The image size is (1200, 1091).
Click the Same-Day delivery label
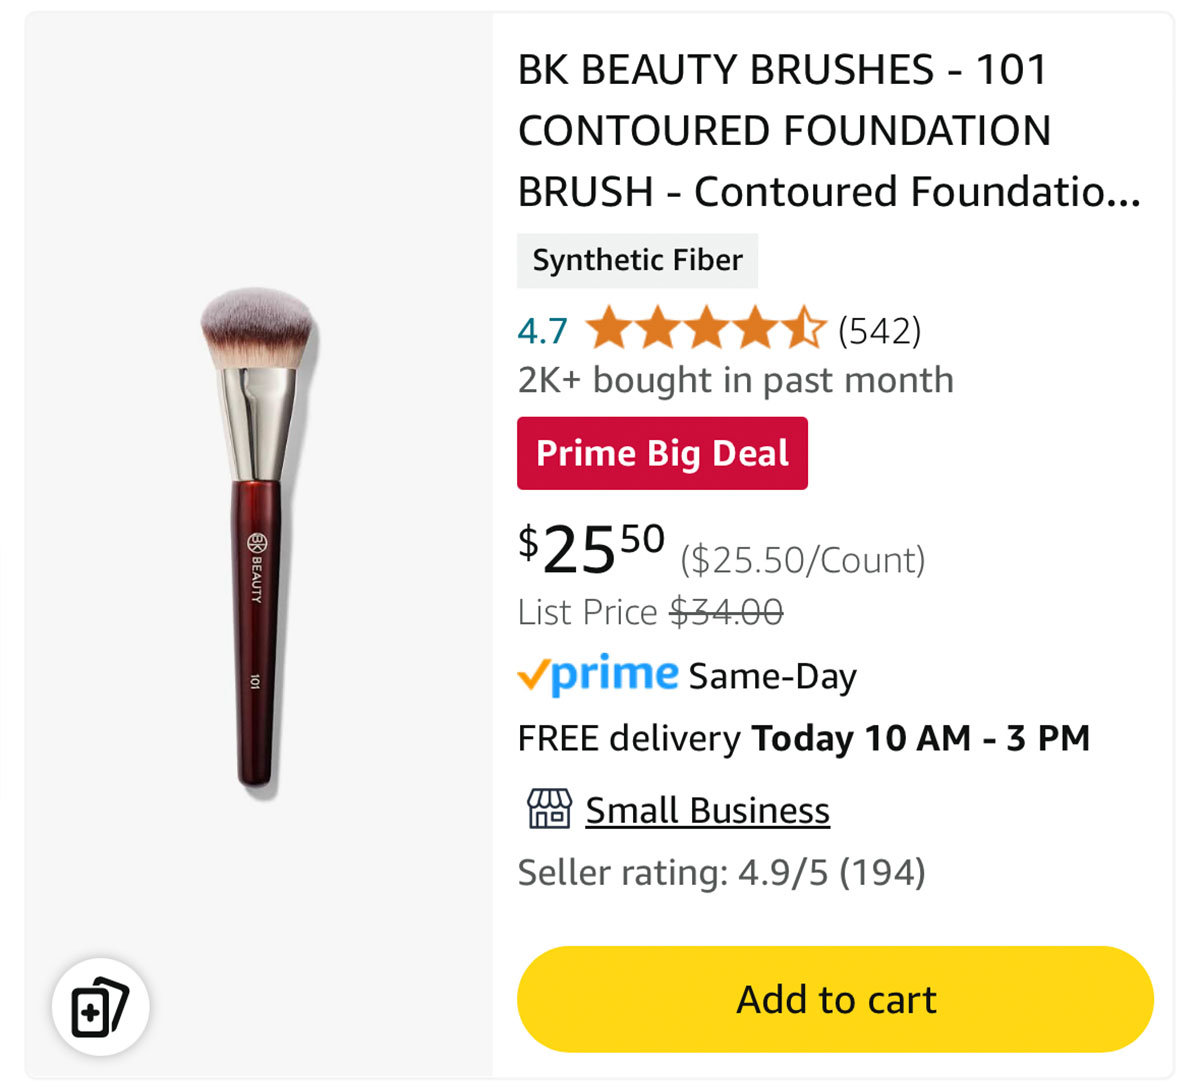772,677
